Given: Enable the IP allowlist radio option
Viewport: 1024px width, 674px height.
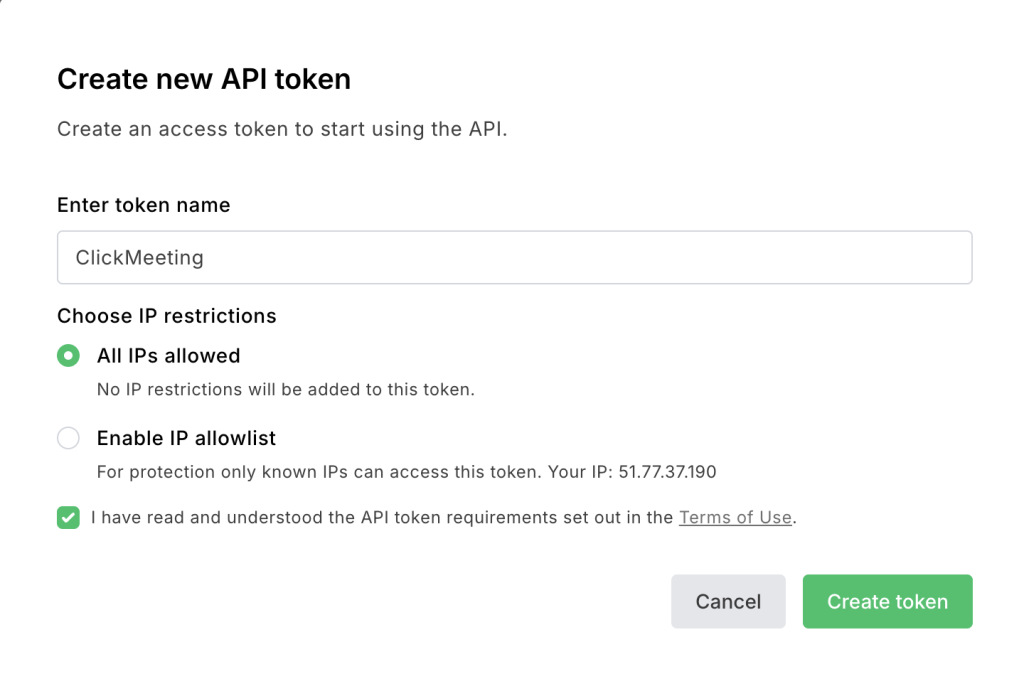Looking at the screenshot, I should point(68,438).
